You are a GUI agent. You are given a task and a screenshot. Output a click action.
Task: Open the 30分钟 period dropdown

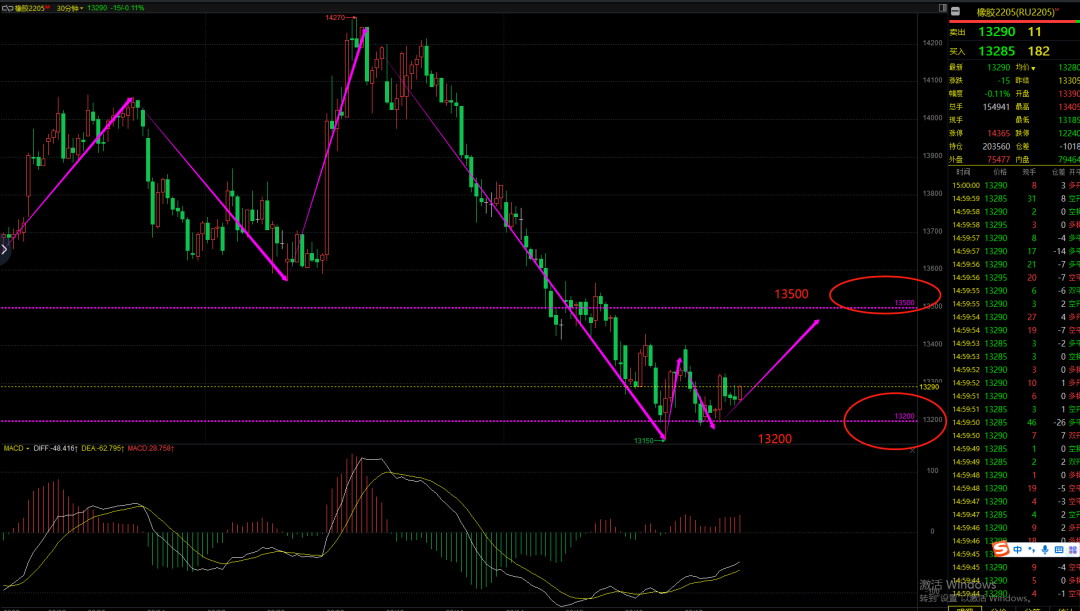point(70,8)
